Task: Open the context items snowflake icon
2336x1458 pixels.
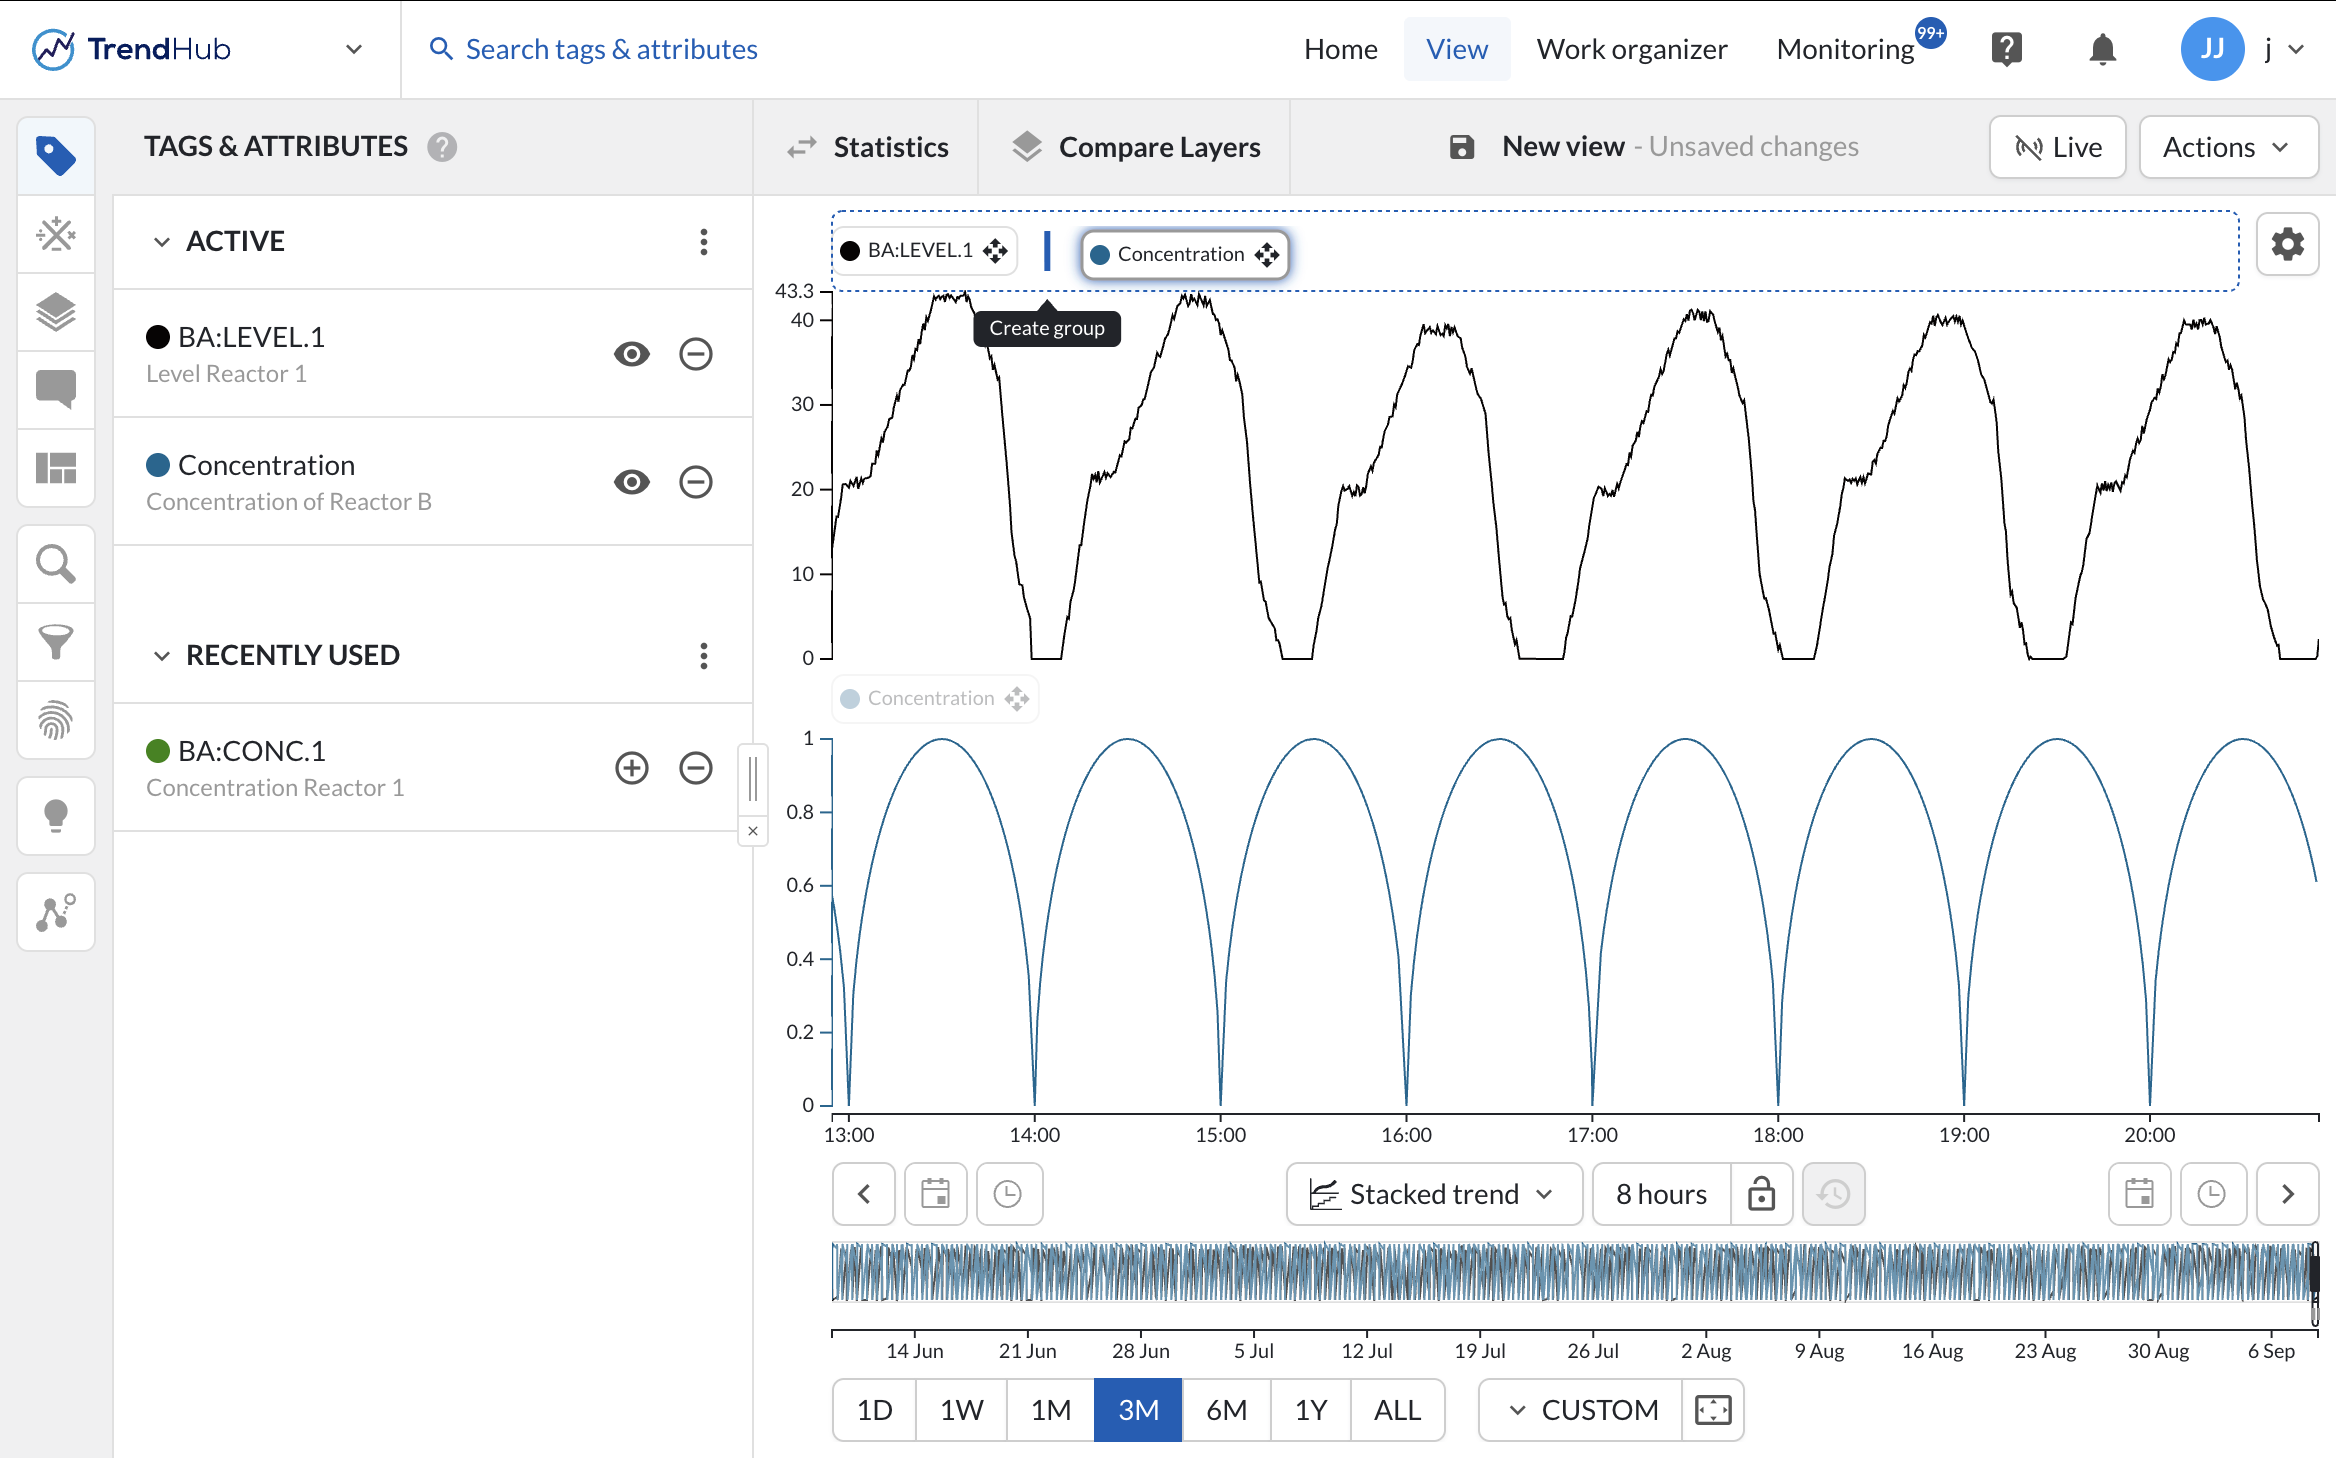Action: [56, 234]
